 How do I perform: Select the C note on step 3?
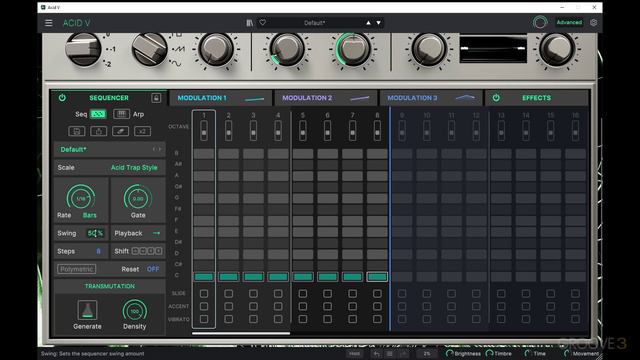click(253, 277)
